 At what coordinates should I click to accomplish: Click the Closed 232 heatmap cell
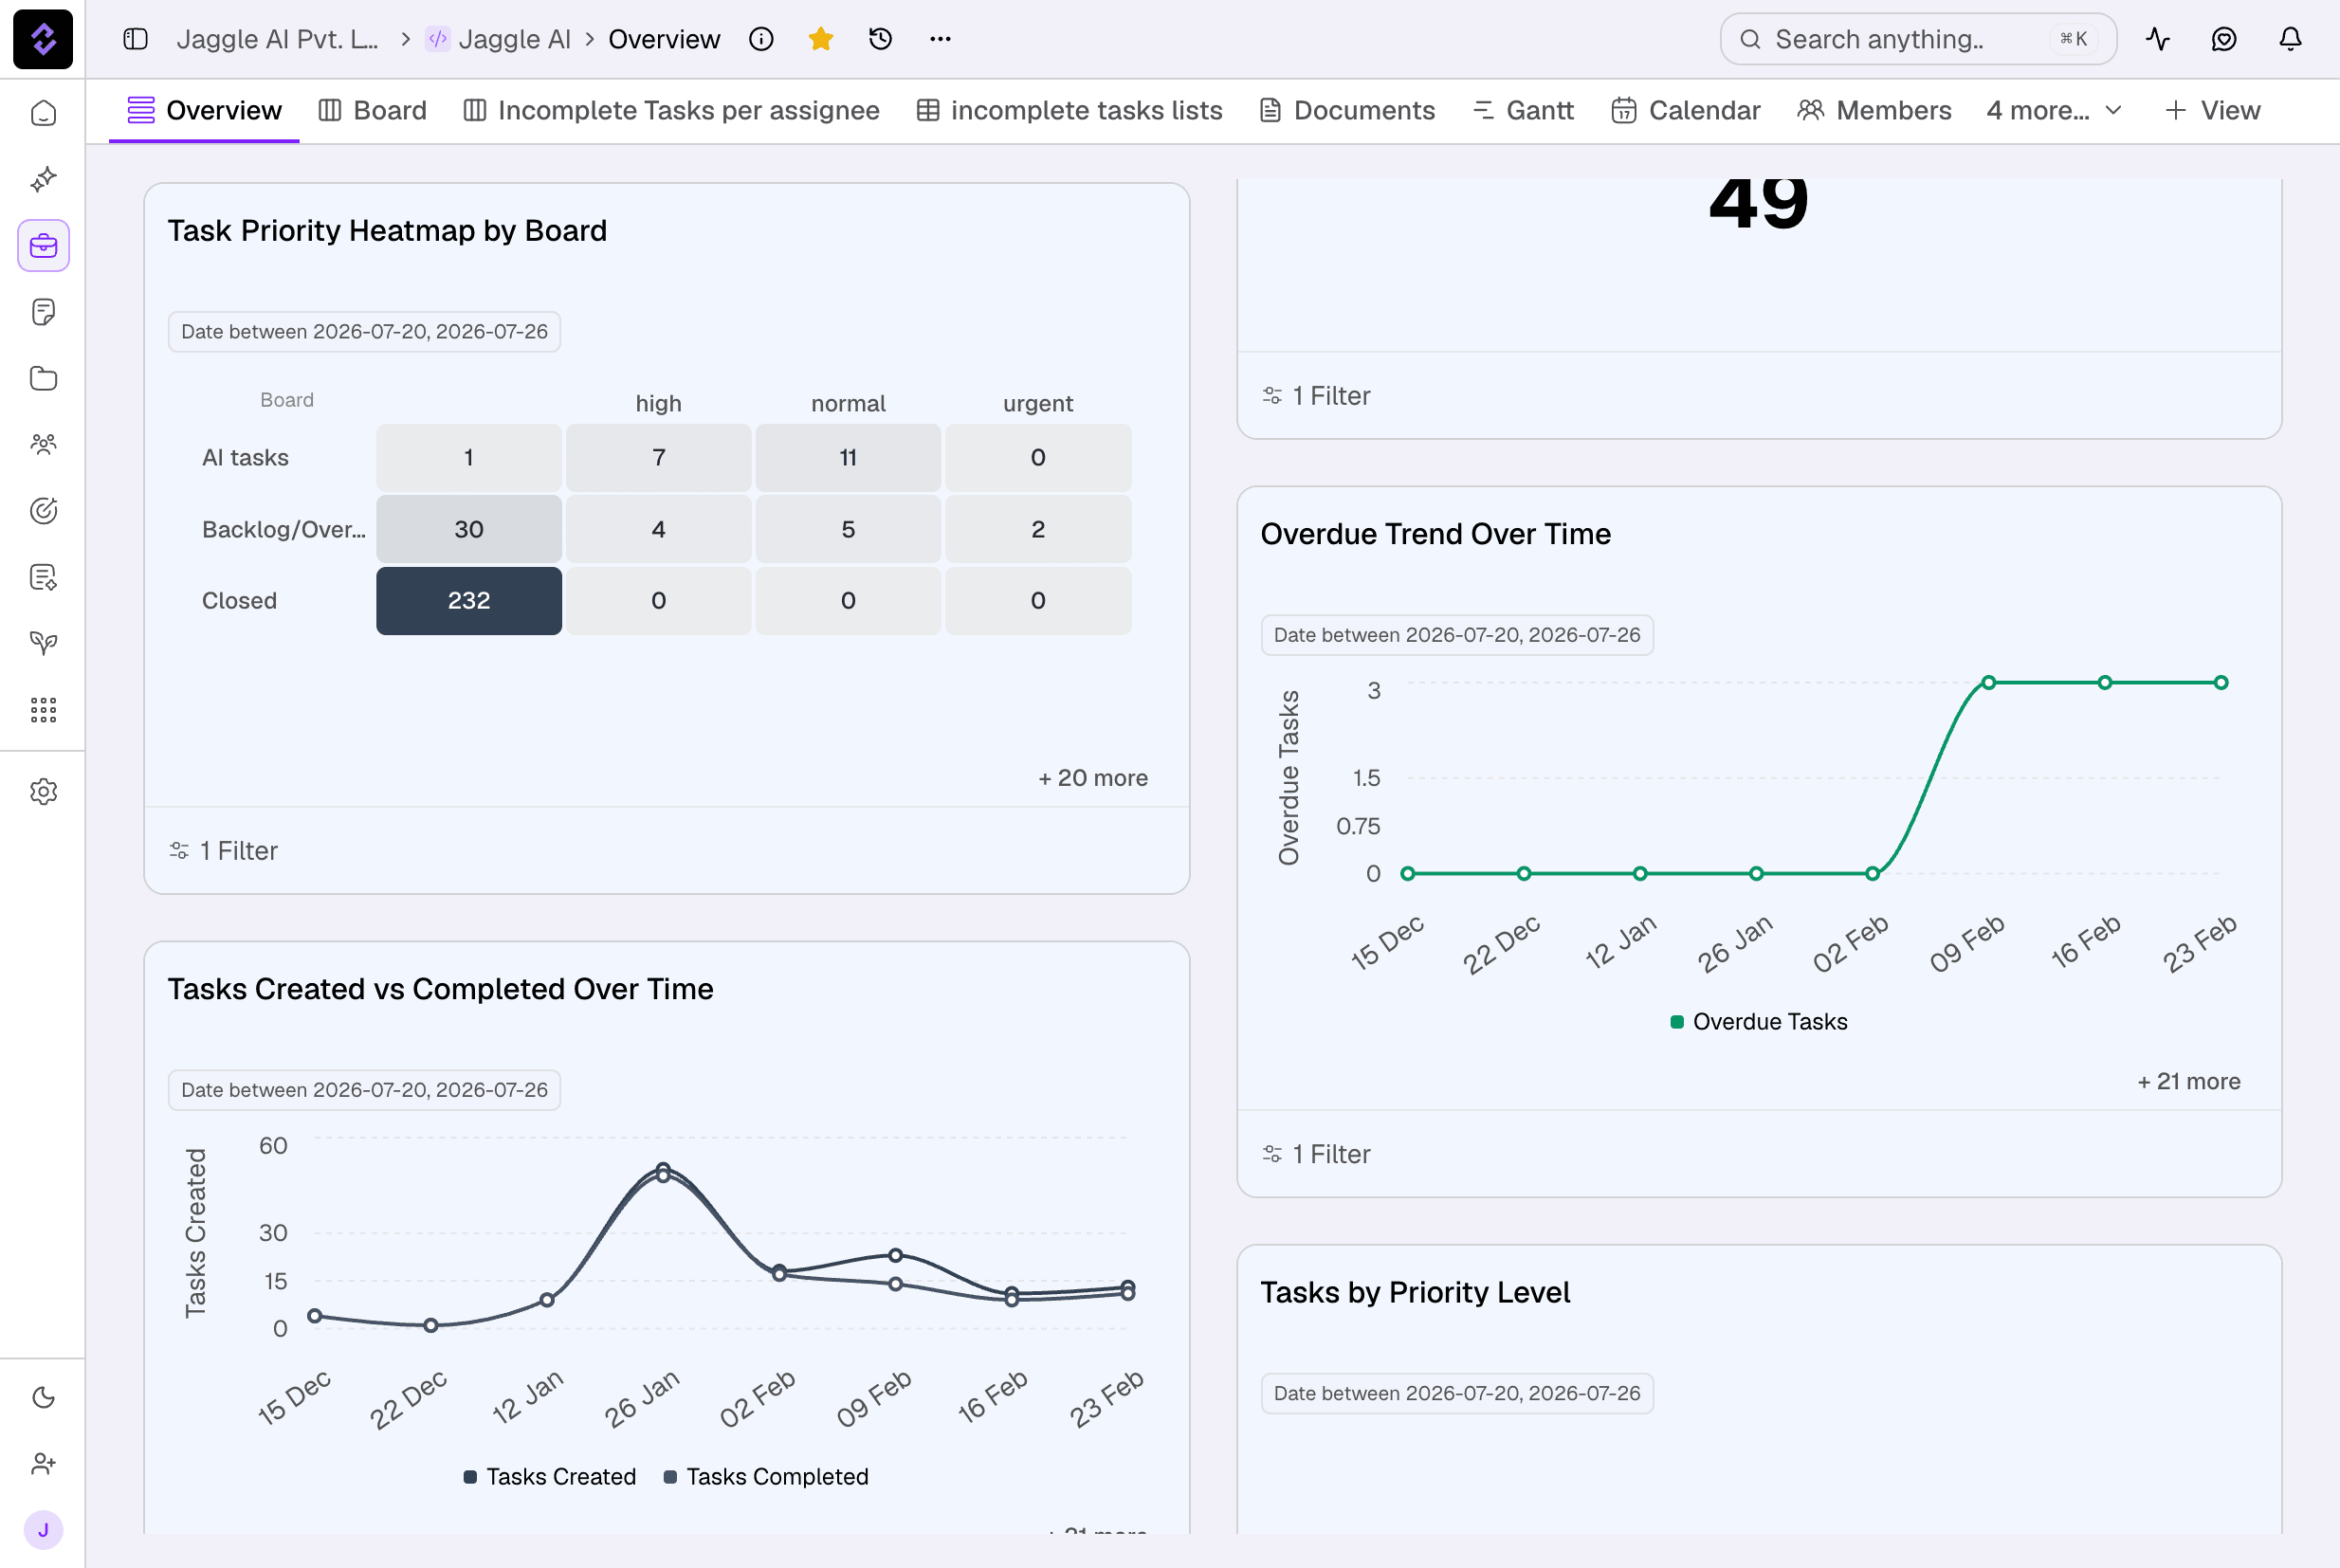coord(469,601)
